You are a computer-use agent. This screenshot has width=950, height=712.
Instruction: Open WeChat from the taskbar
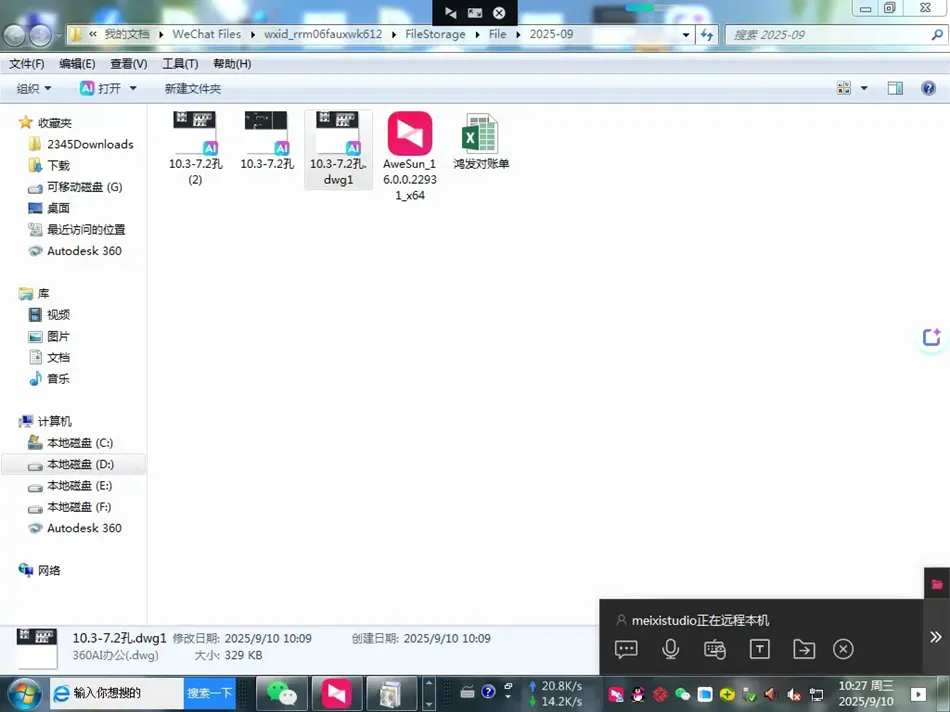click(282, 693)
